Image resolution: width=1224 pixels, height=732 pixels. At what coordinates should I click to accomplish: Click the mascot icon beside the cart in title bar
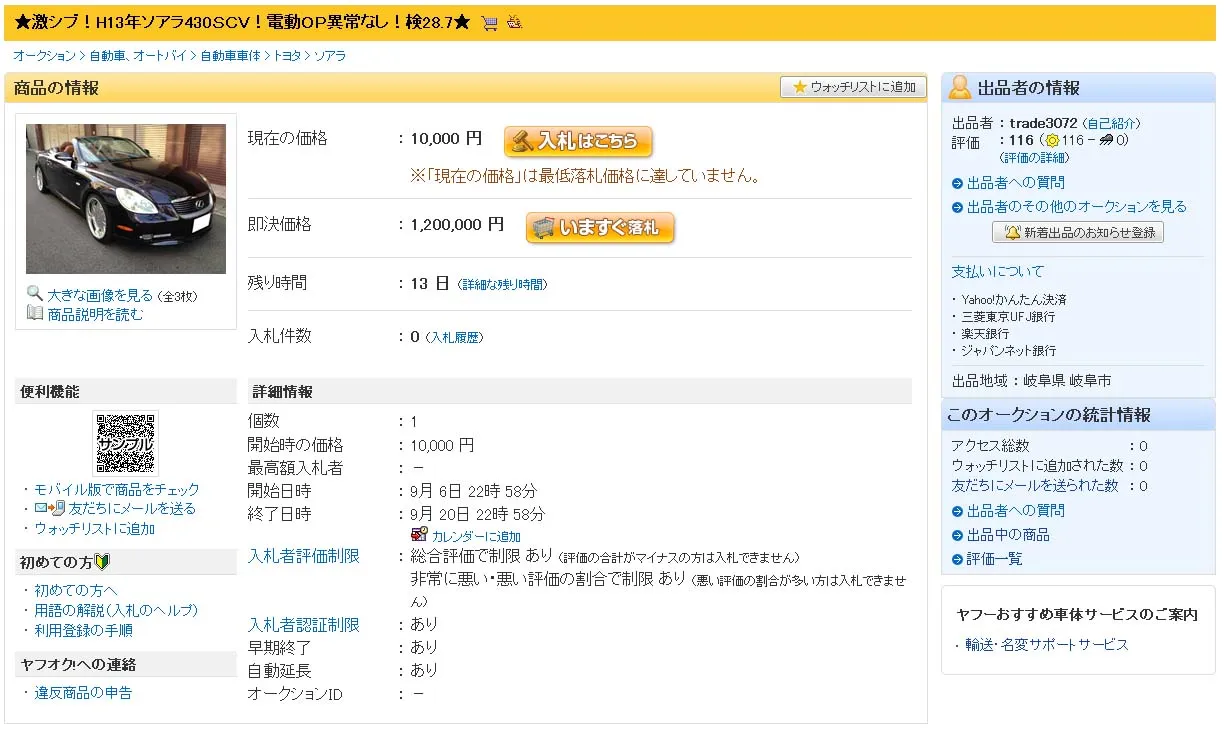(512, 21)
